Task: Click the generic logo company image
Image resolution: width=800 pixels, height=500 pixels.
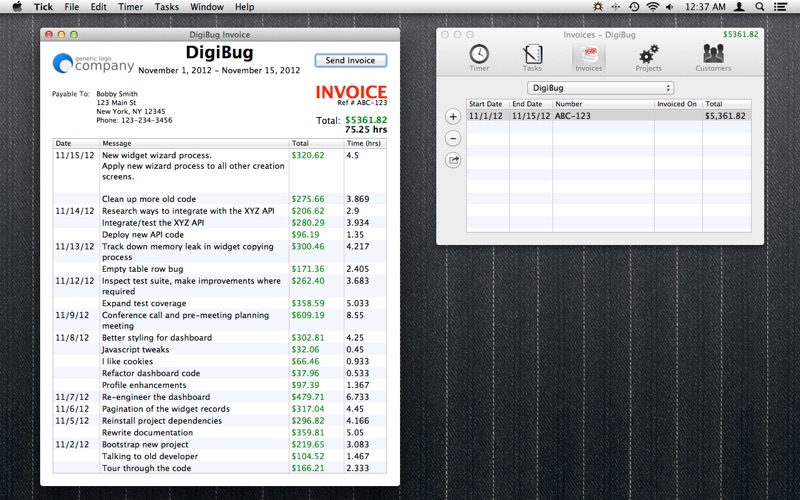Action: pyautogui.click(x=93, y=63)
